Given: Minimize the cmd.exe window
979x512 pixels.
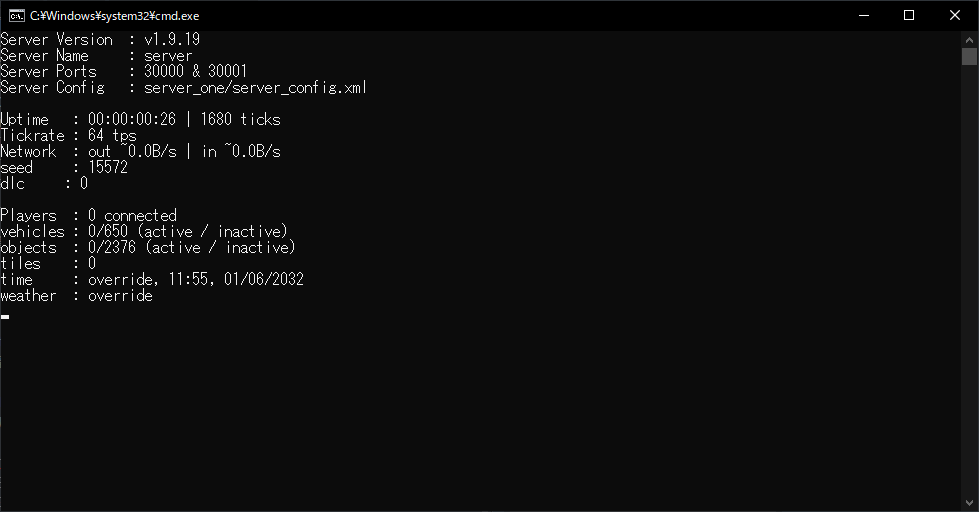Looking at the screenshot, I should point(863,15).
